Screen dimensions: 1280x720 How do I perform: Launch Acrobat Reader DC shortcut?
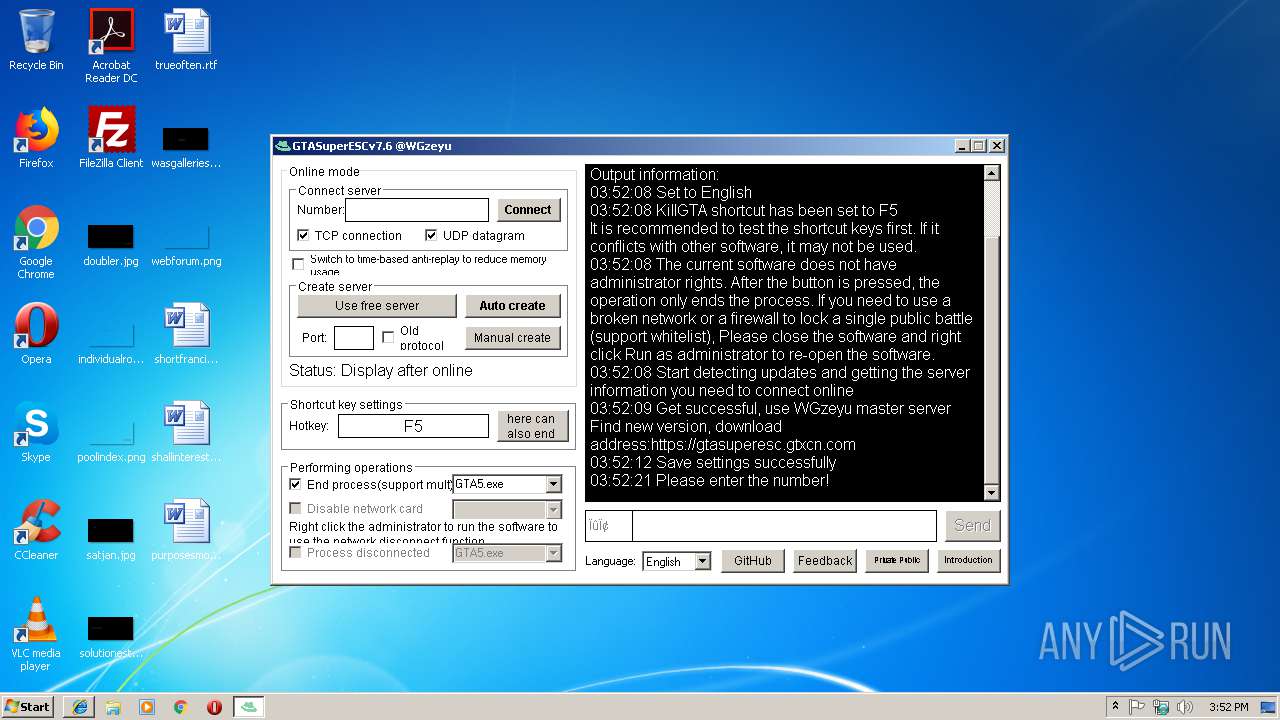111,45
